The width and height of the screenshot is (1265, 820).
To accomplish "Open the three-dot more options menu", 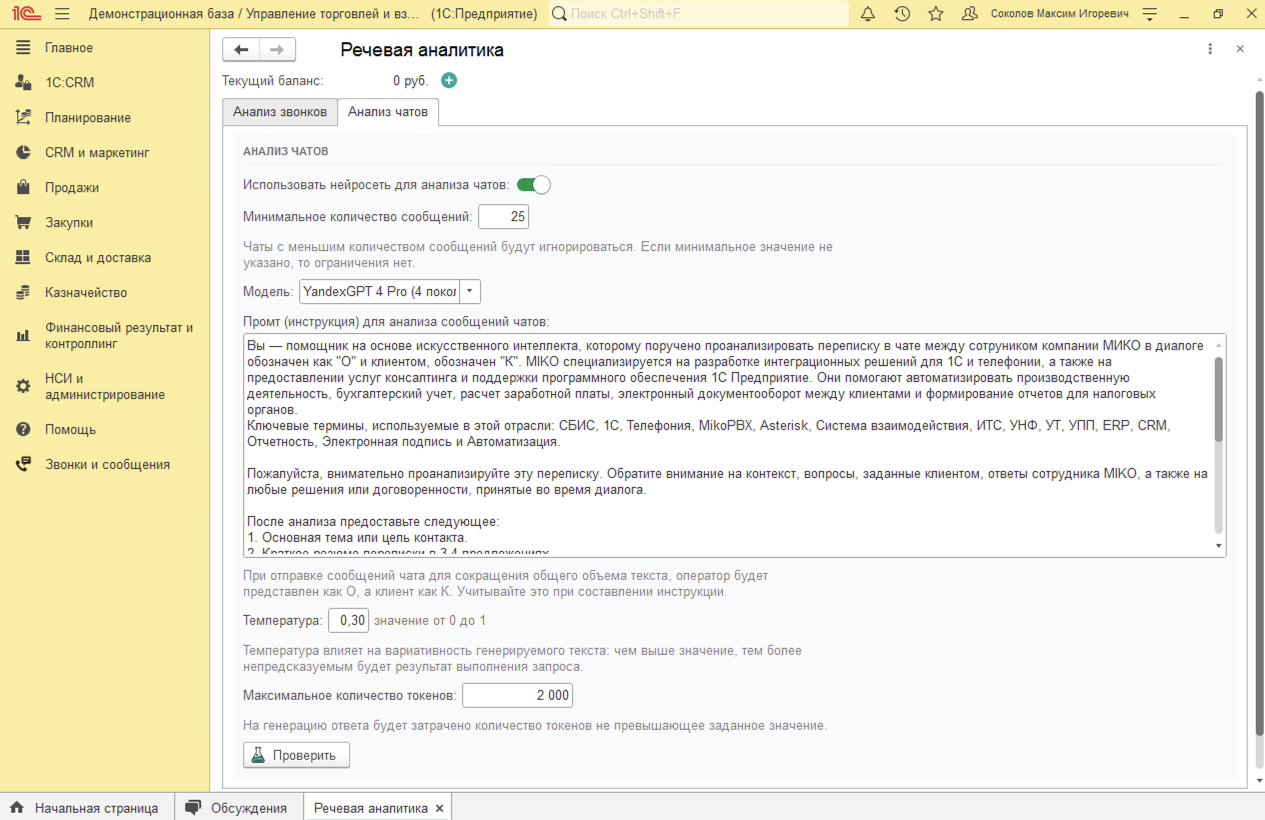I will [1210, 49].
